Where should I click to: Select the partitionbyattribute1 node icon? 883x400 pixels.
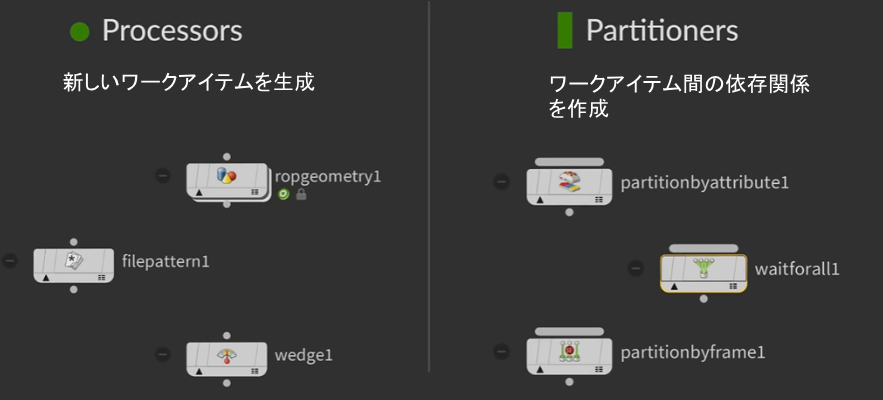(x=569, y=182)
